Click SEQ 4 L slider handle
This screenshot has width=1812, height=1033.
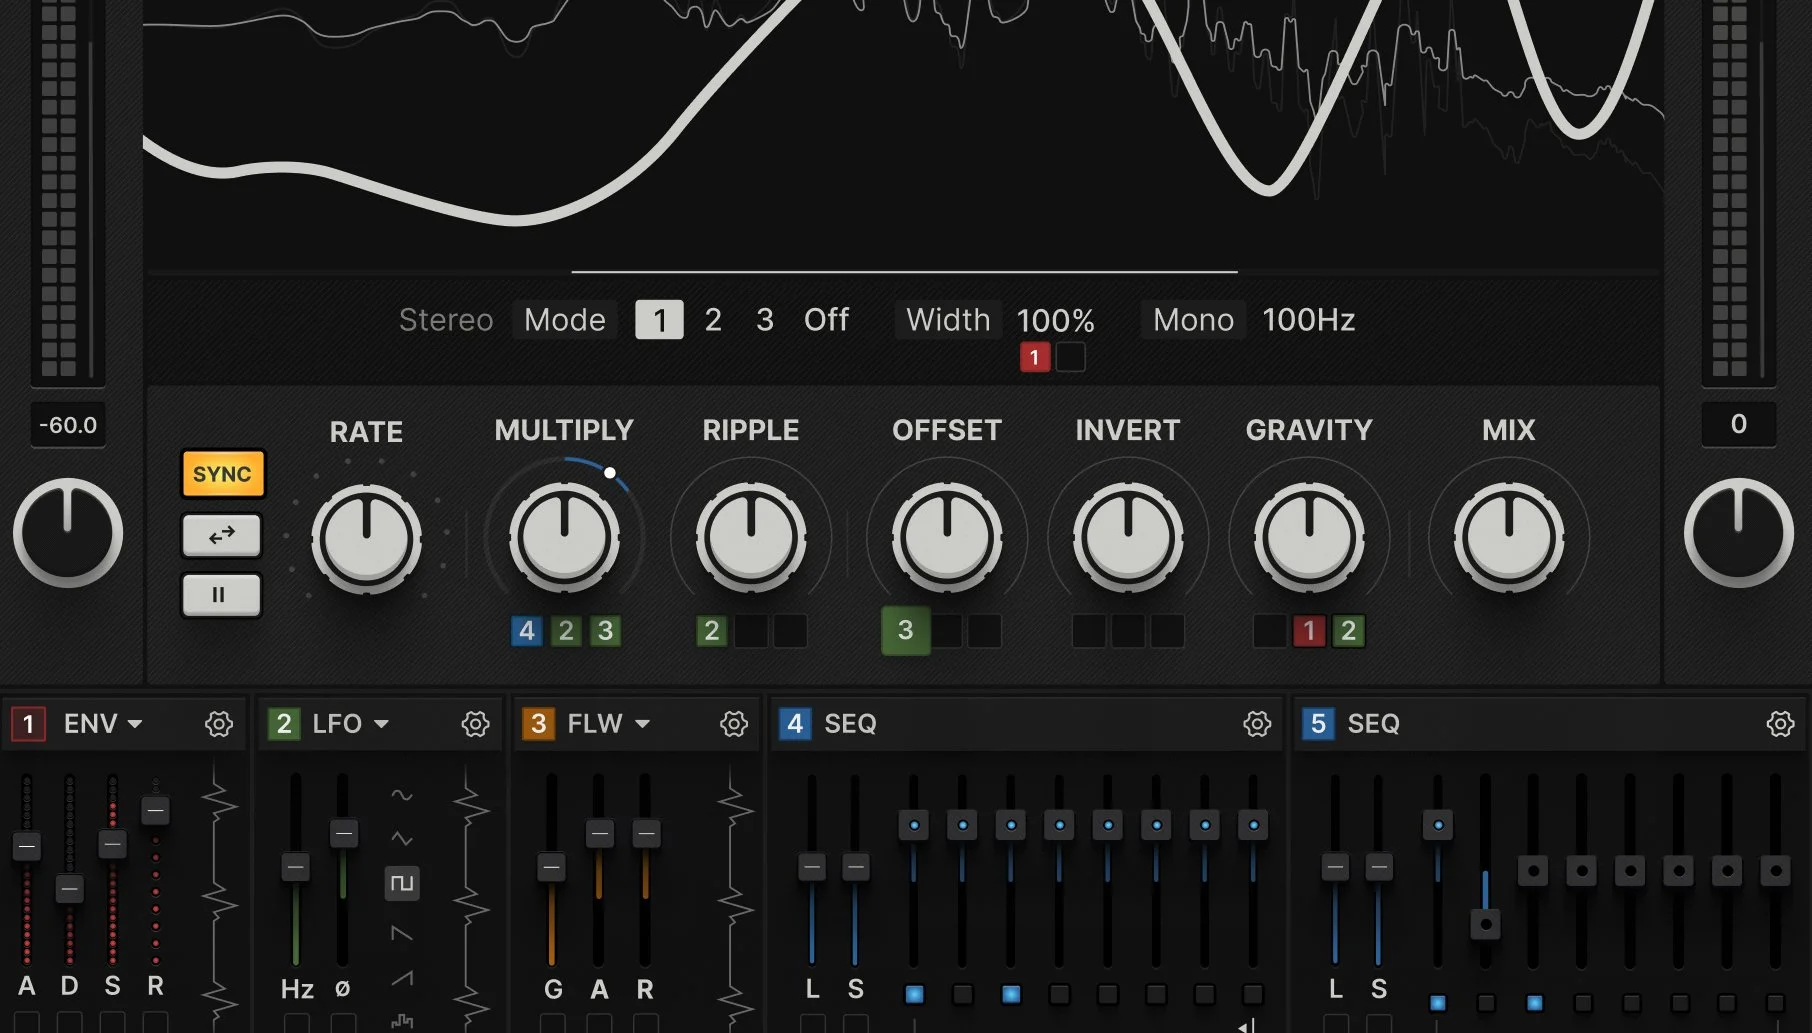(812, 867)
